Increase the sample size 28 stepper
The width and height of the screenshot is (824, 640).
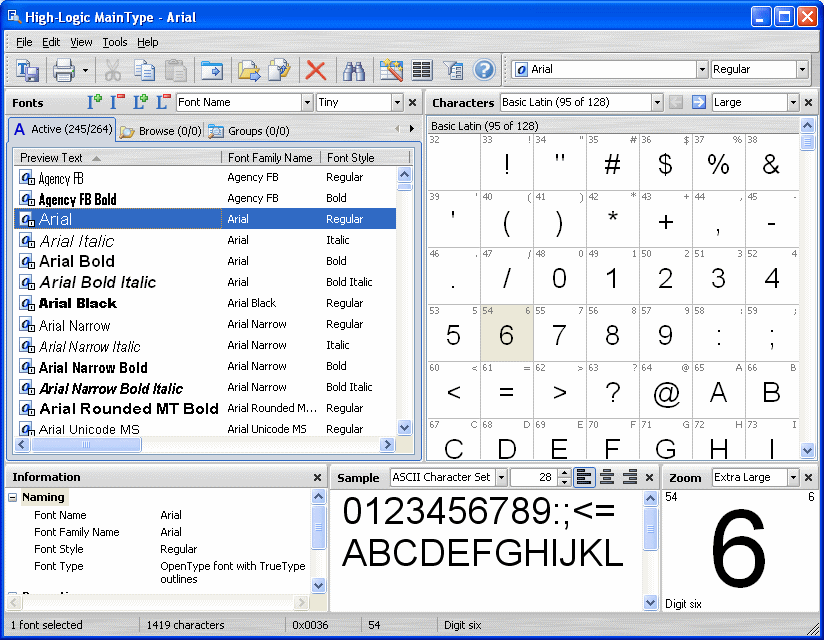564,473
